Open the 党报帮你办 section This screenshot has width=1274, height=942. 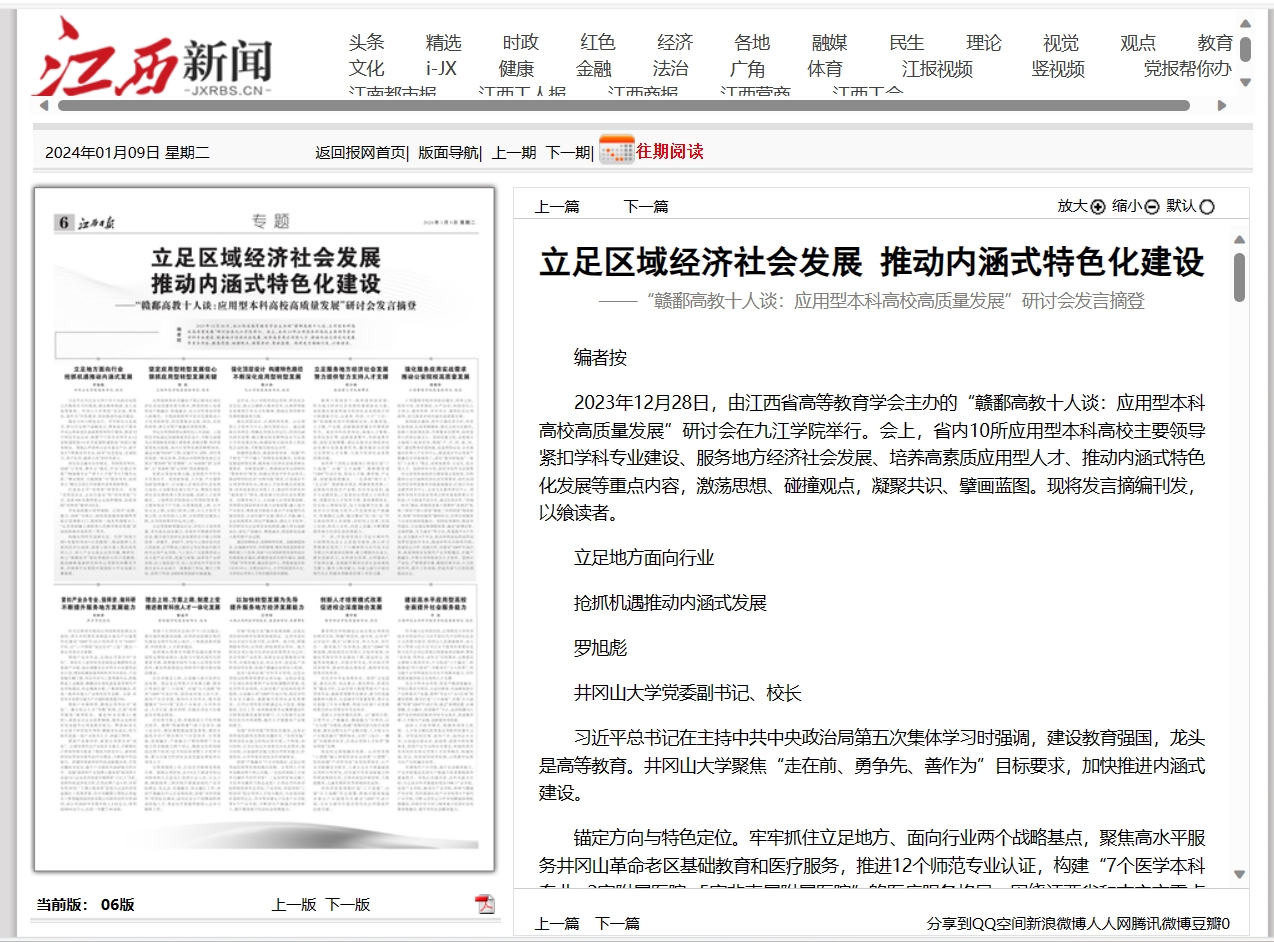tap(1188, 69)
